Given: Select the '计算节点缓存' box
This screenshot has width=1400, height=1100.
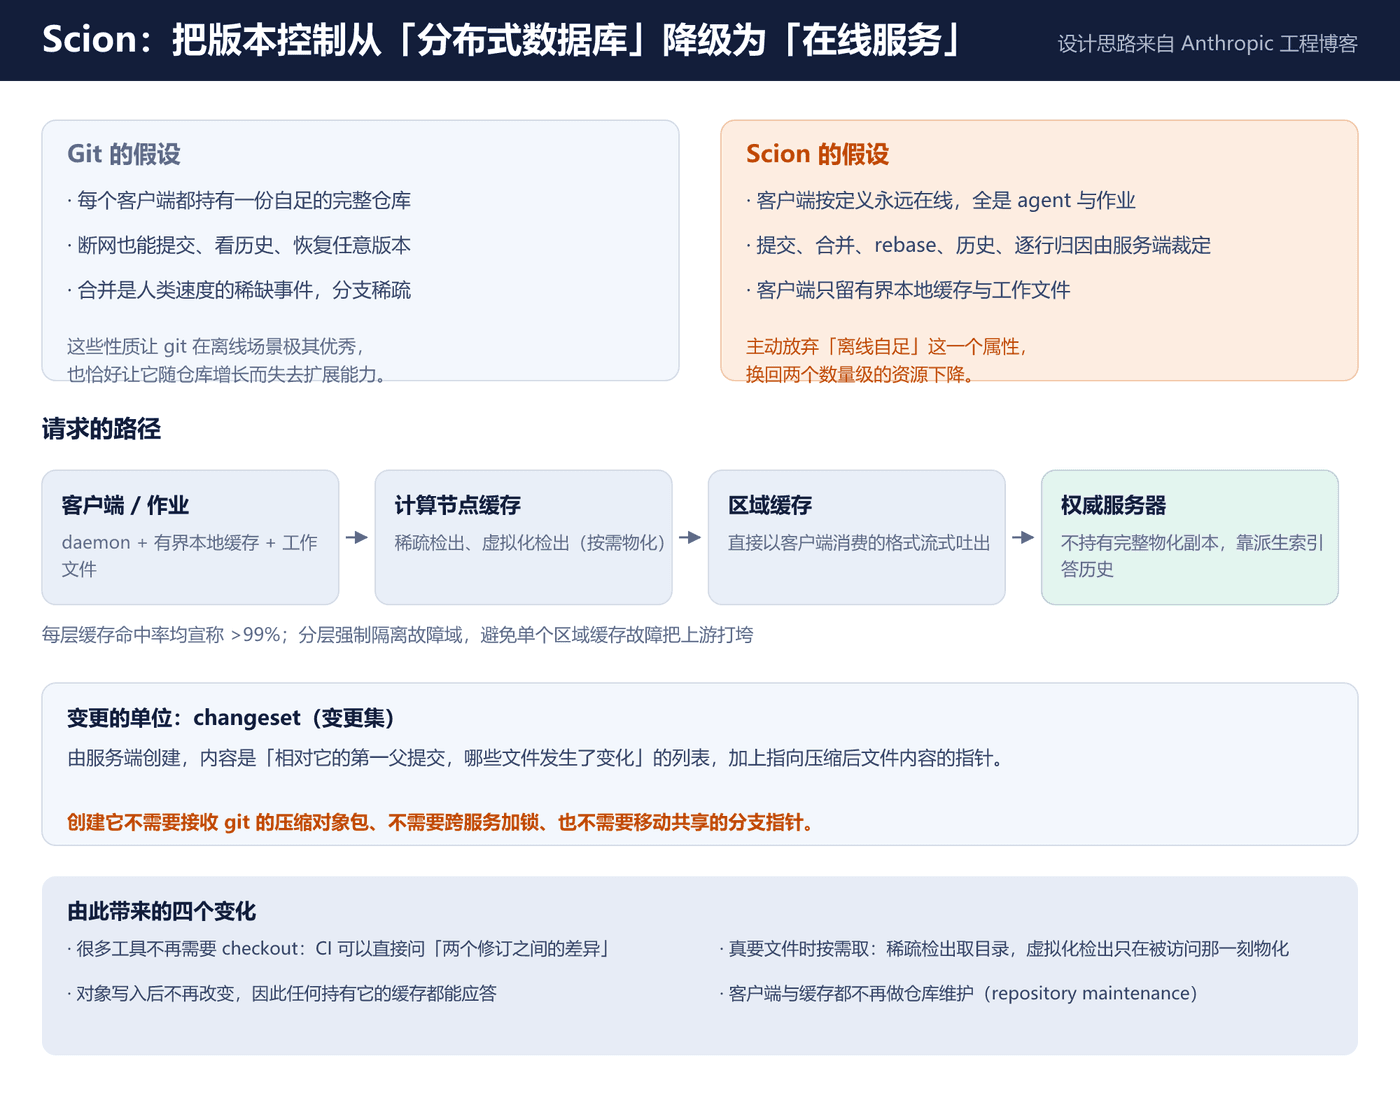Looking at the screenshot, I should point(523,537).
